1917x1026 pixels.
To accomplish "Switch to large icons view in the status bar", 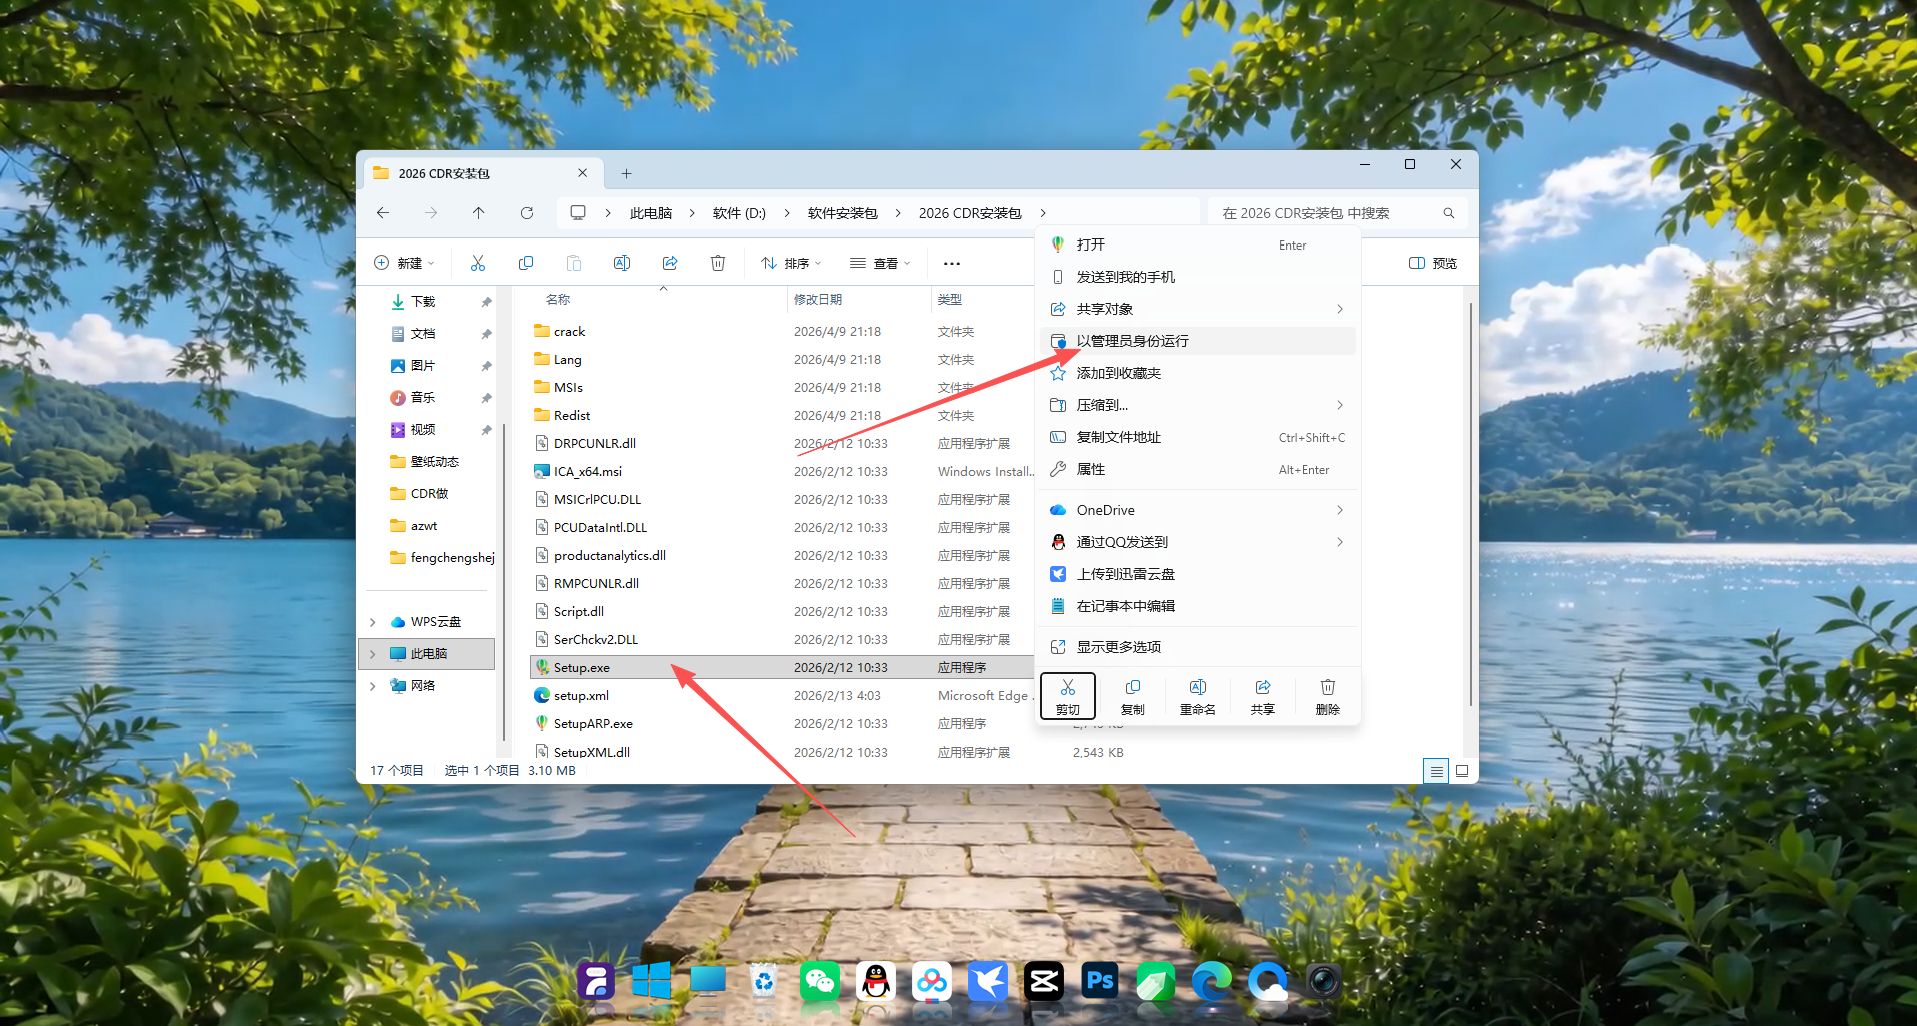I will pos(1462,771).
